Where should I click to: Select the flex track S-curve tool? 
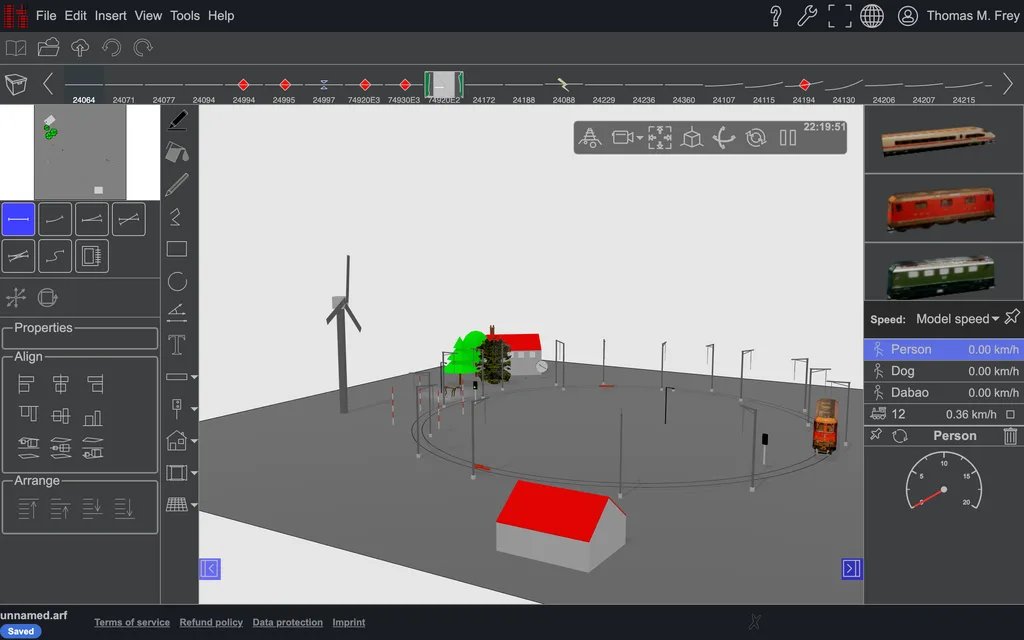click(55, 256)
